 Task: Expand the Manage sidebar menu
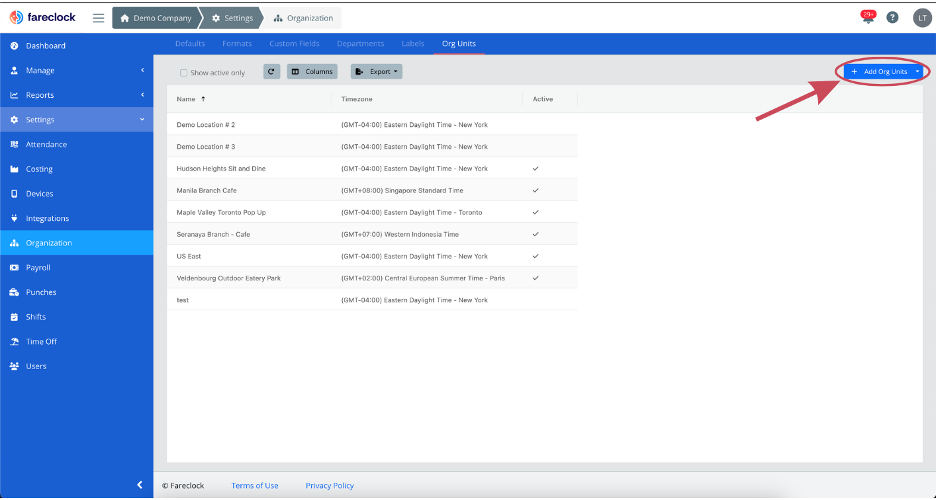coord(76,70)
